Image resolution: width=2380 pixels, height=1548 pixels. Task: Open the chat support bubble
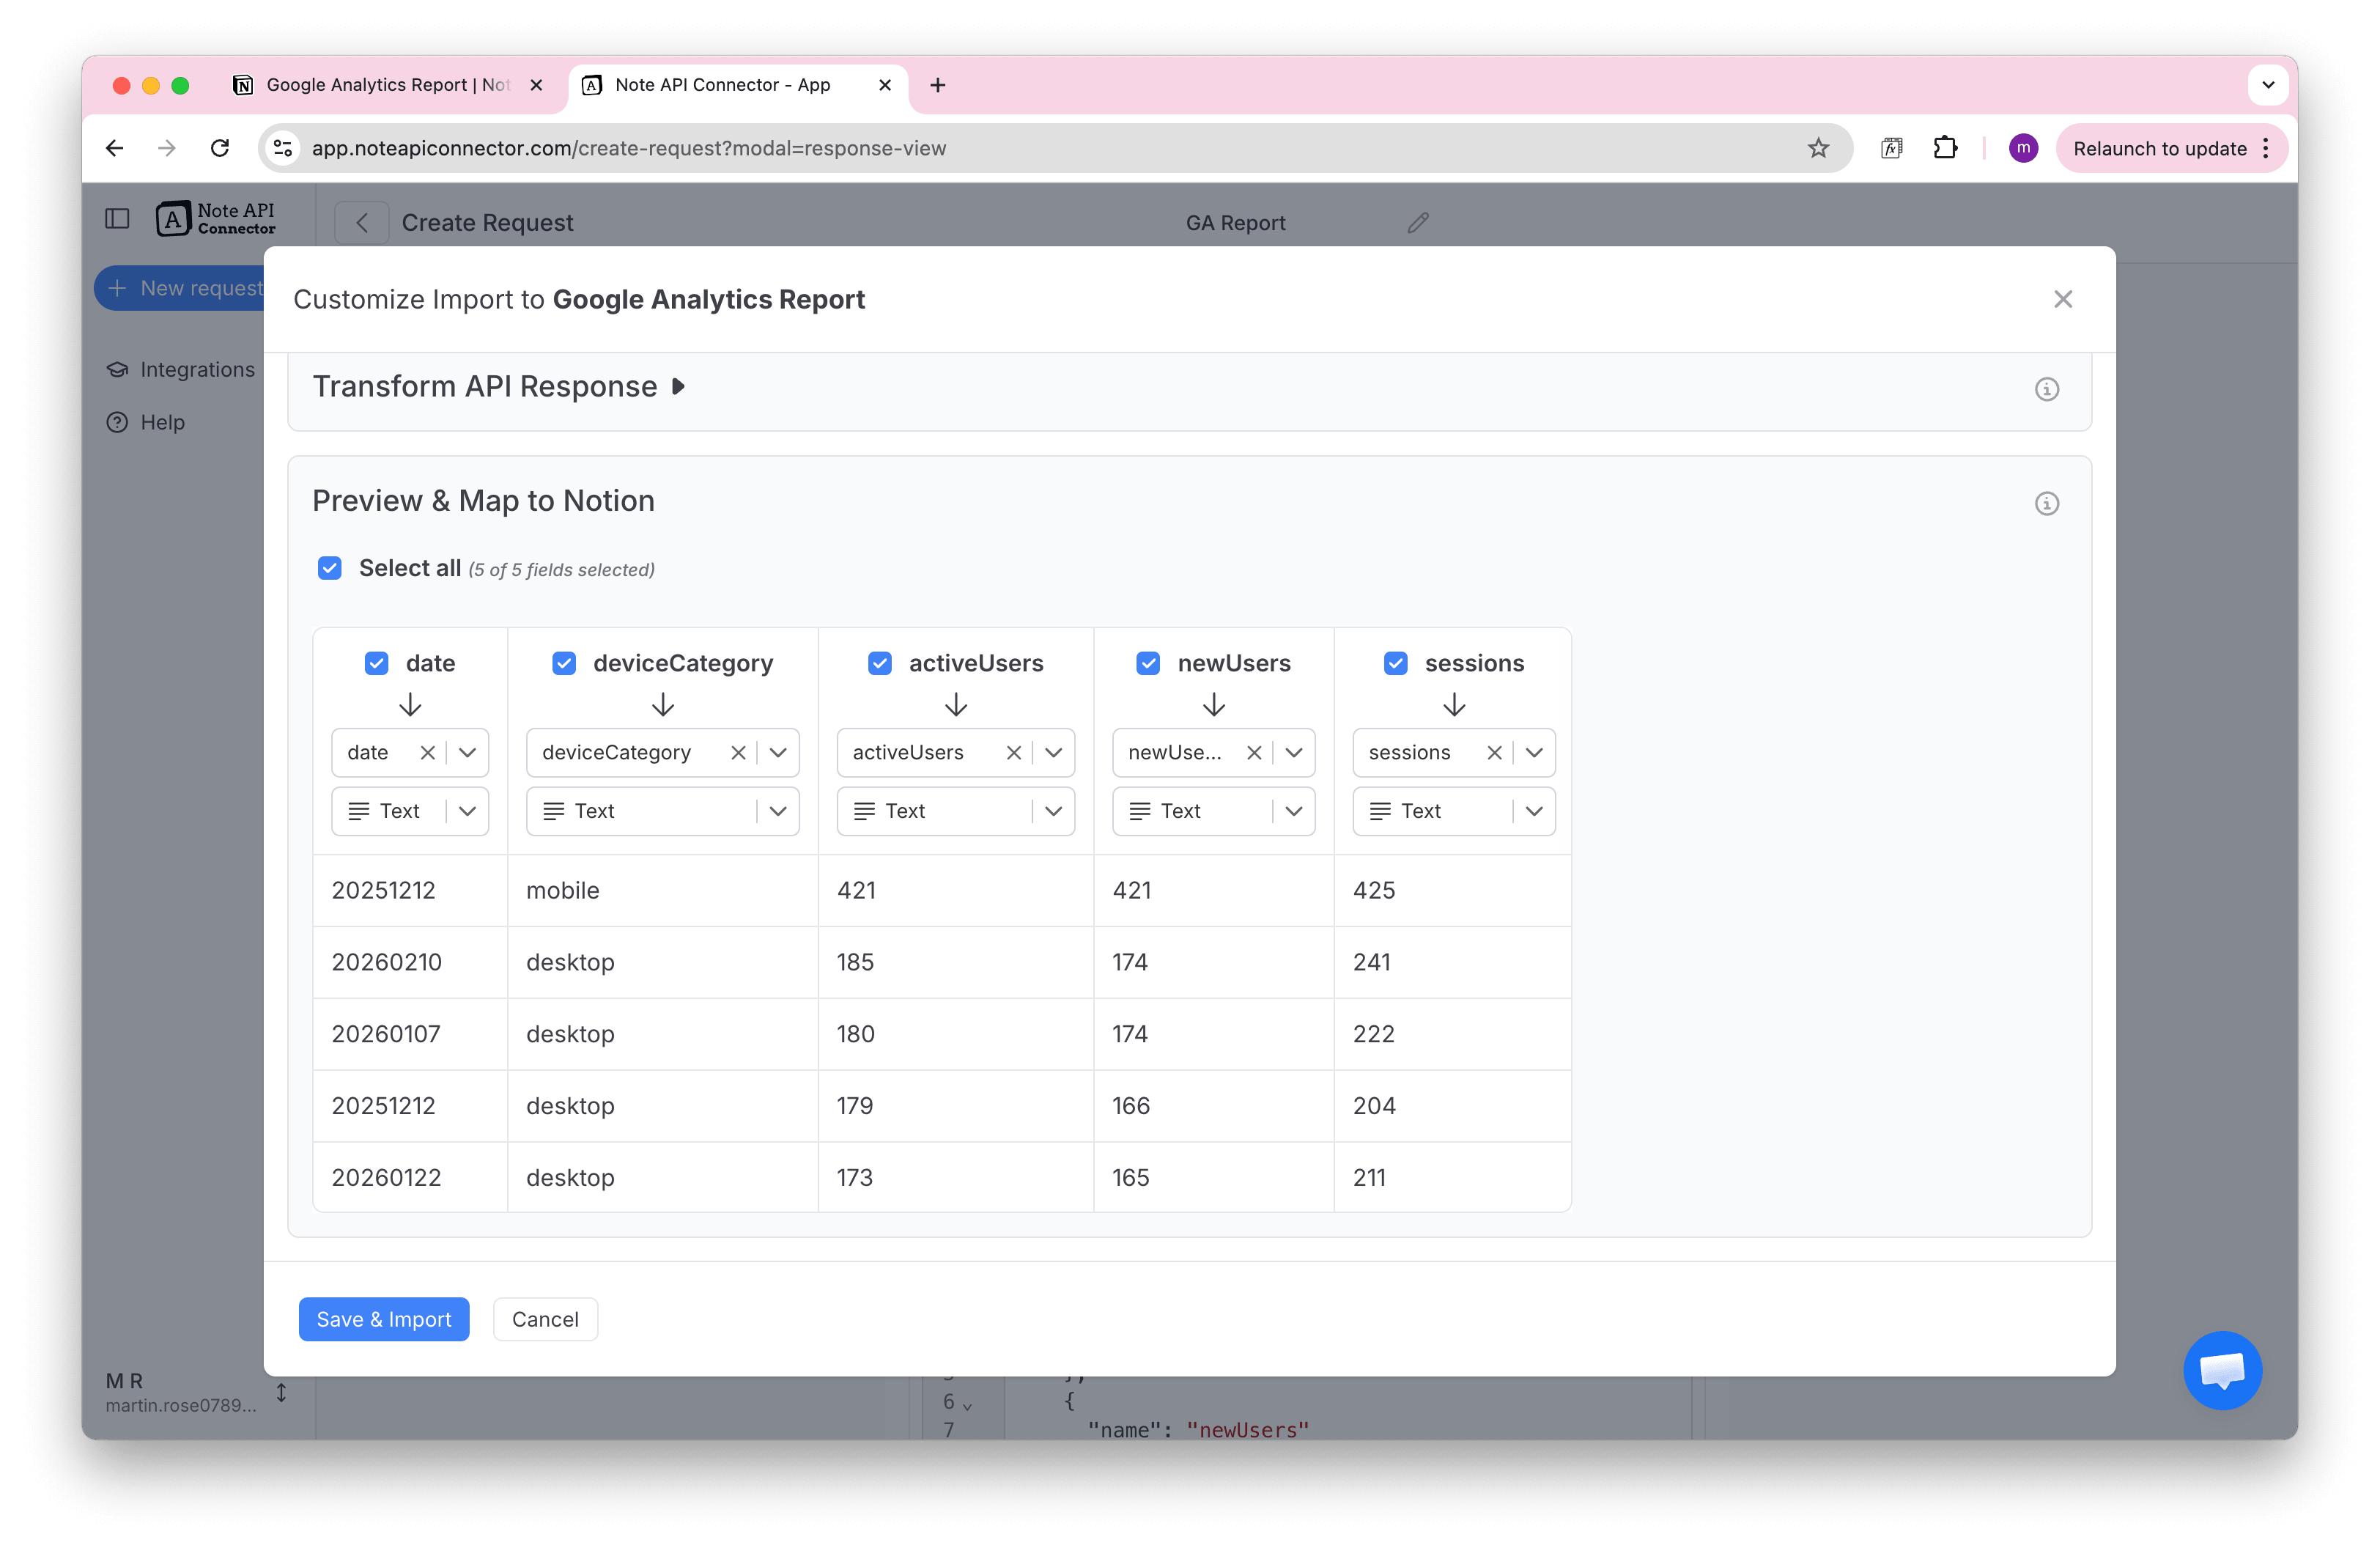[2223, 1370]
